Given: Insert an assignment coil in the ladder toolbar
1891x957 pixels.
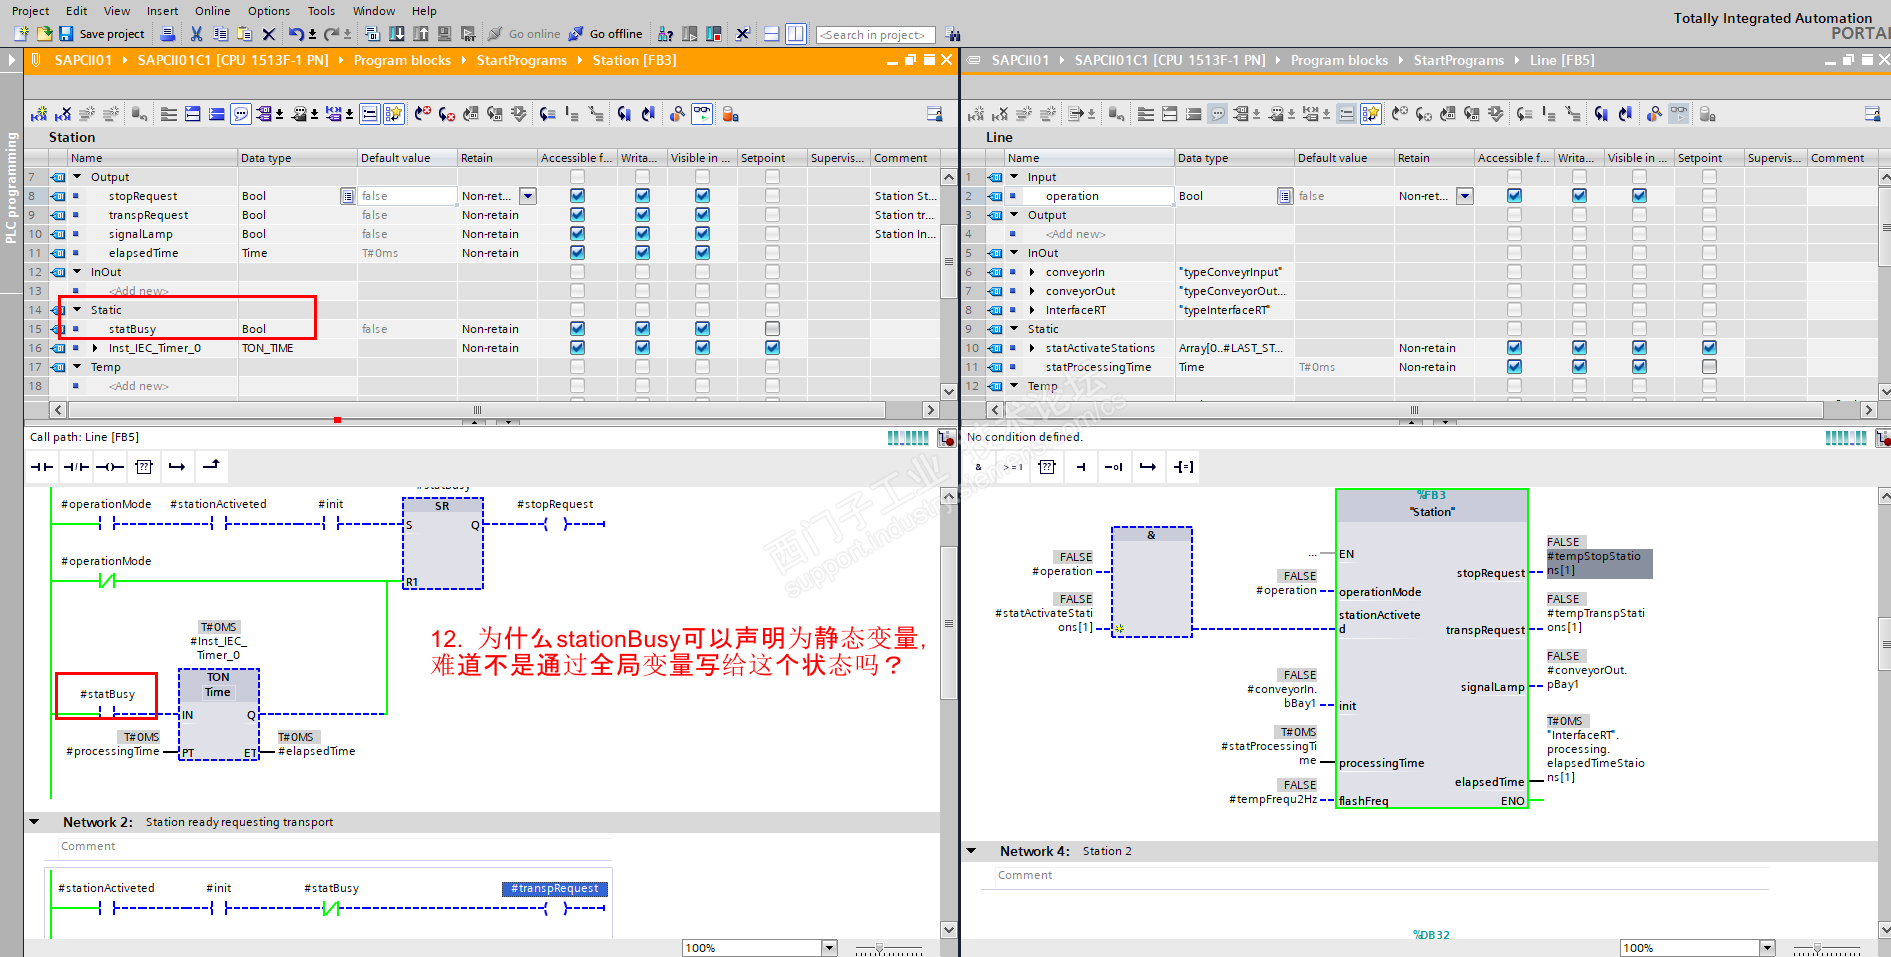Looking at the screenshot, I should point(110,467).
